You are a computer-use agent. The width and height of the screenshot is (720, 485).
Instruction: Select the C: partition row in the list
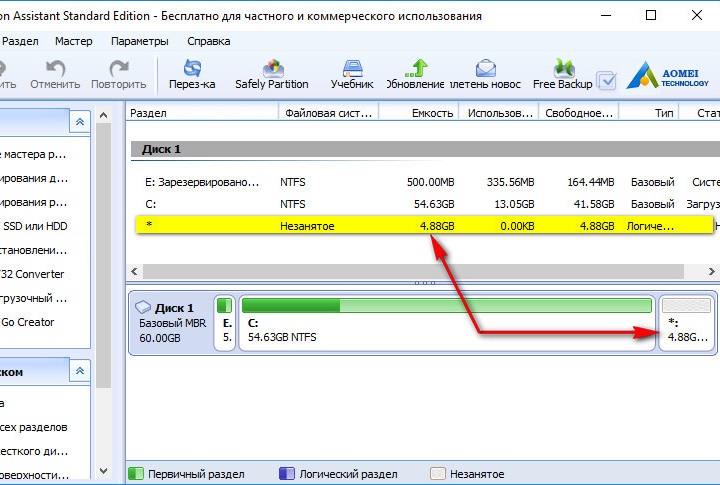pyautogui.click(x=425, y=204)
